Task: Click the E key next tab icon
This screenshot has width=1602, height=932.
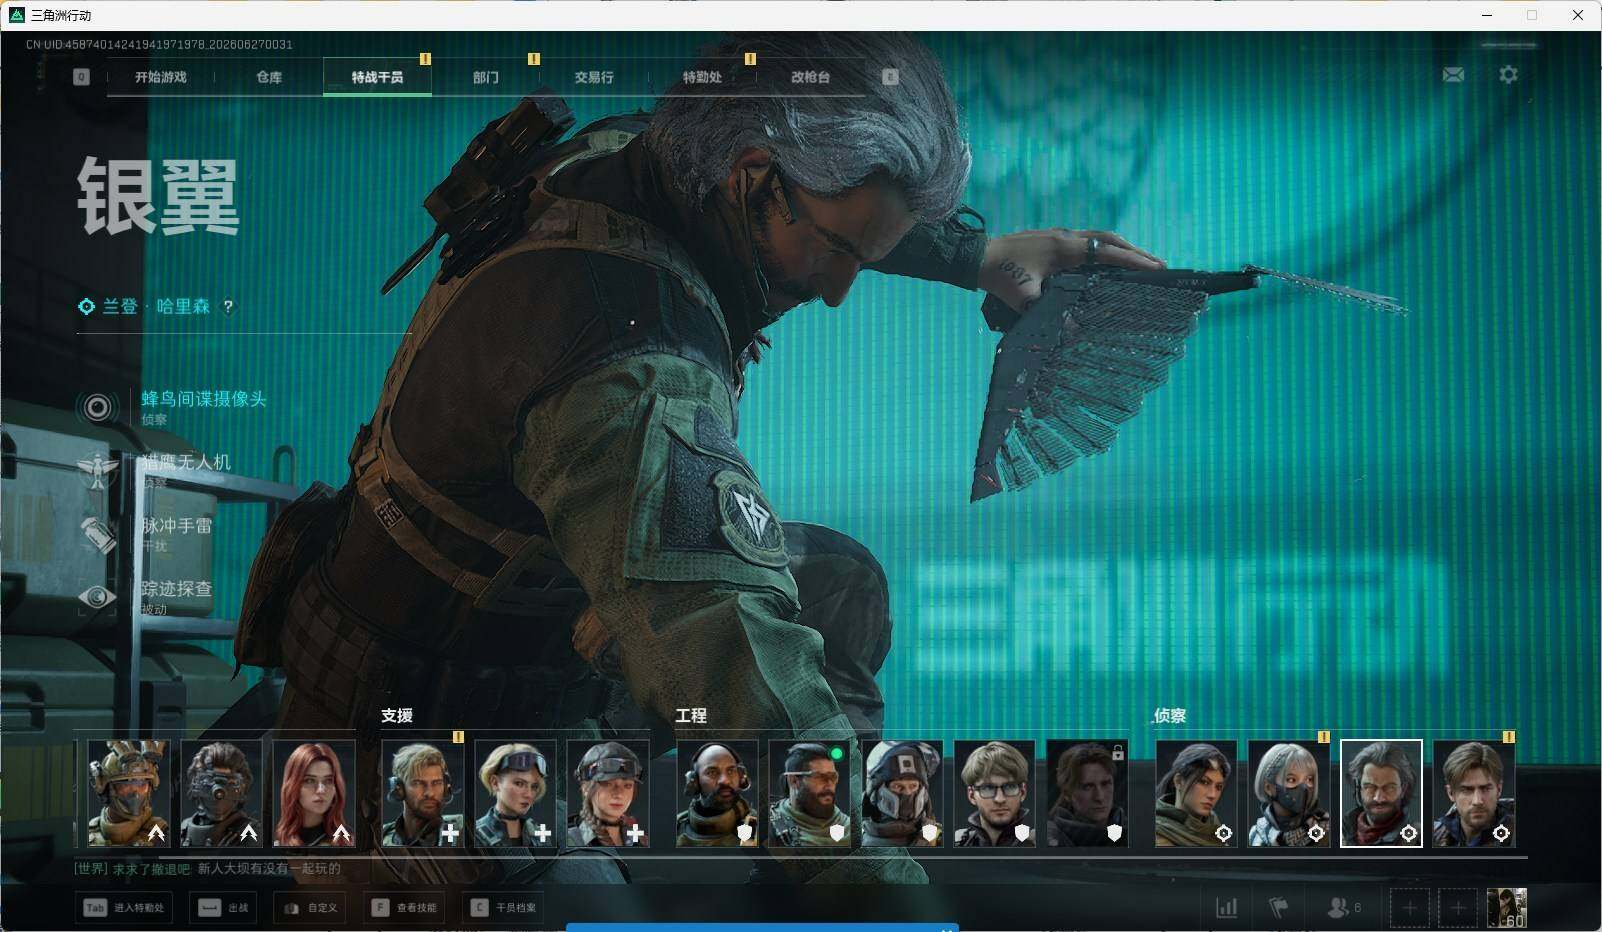Action: click(890, 77)
